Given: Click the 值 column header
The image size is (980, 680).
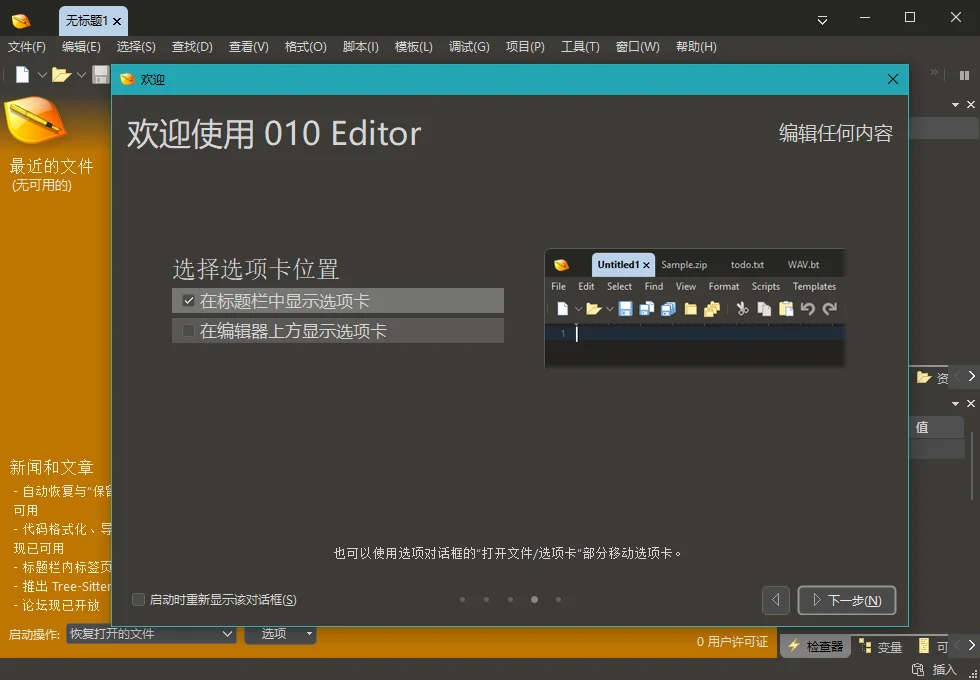Looking at the screenshot, I should click(x=936, y=428).
